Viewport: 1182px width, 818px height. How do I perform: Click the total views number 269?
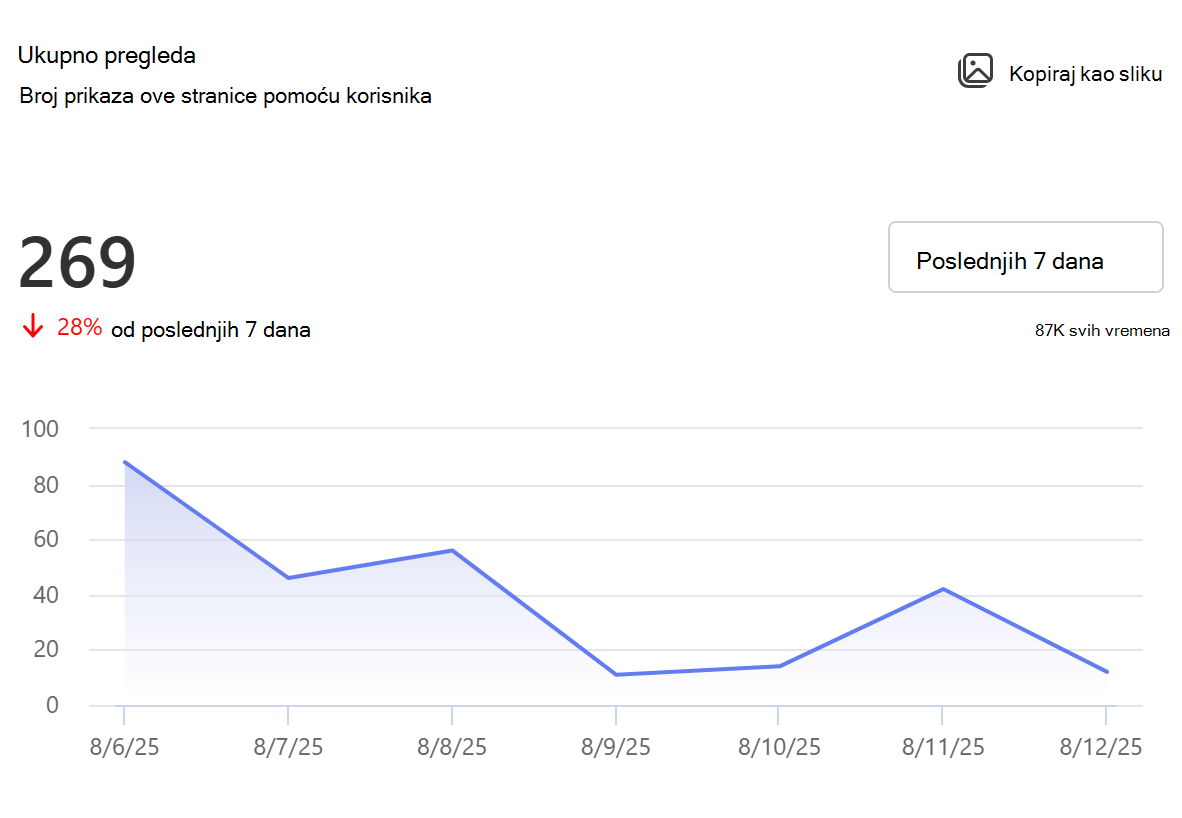(77, 262)
